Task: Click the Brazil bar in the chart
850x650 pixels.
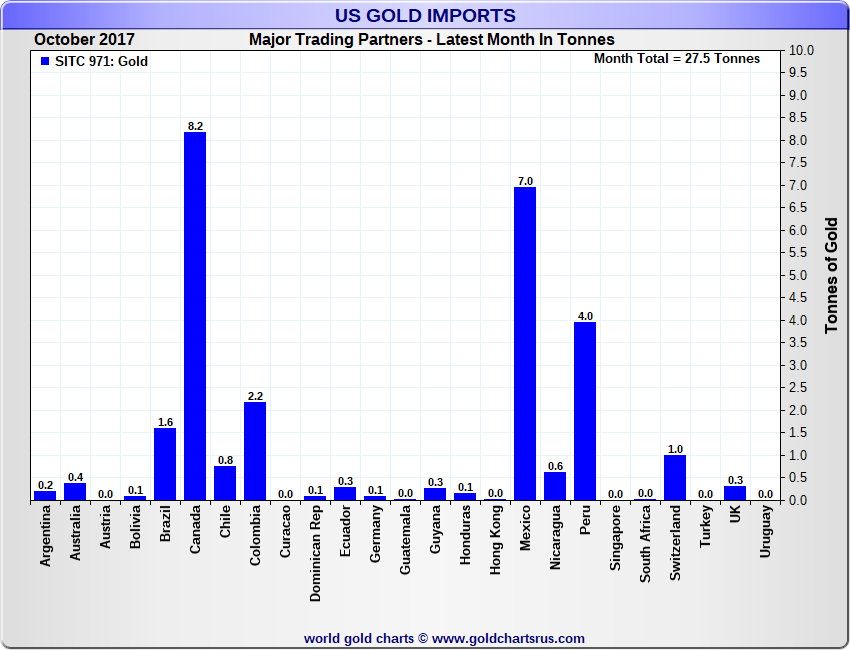Action: coord(165,464)
